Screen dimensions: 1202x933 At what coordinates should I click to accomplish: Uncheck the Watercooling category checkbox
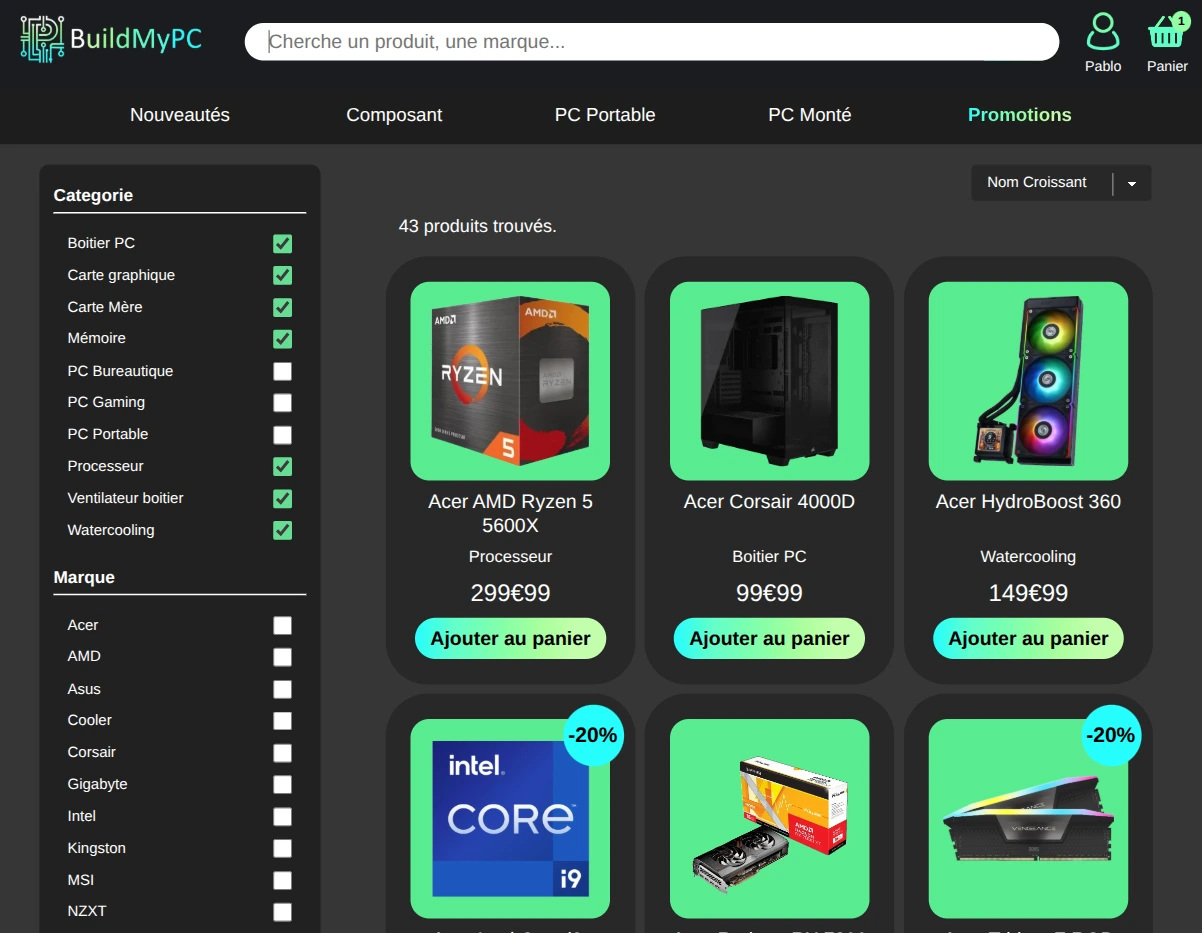[x=283, y=530]
